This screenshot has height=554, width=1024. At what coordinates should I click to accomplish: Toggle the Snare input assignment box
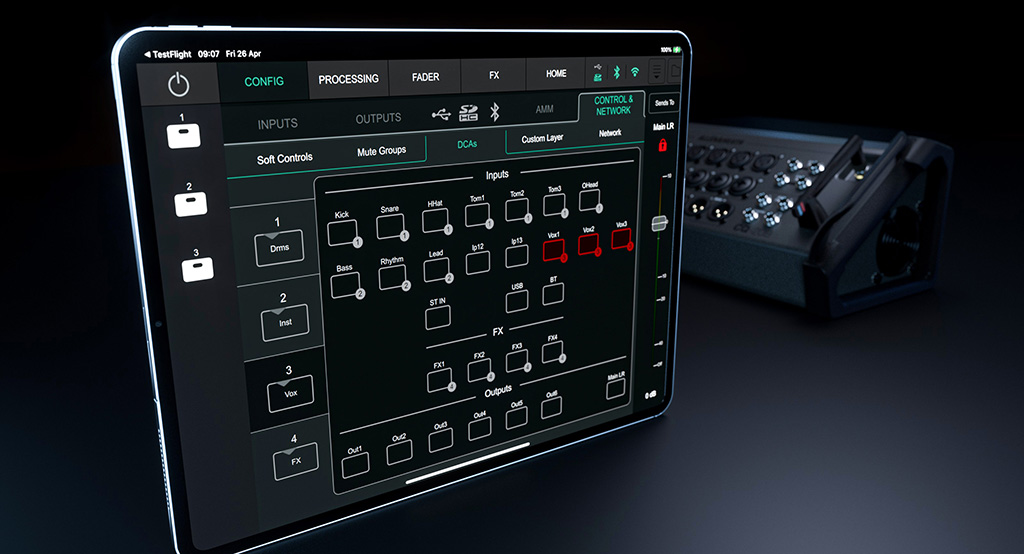391,227
